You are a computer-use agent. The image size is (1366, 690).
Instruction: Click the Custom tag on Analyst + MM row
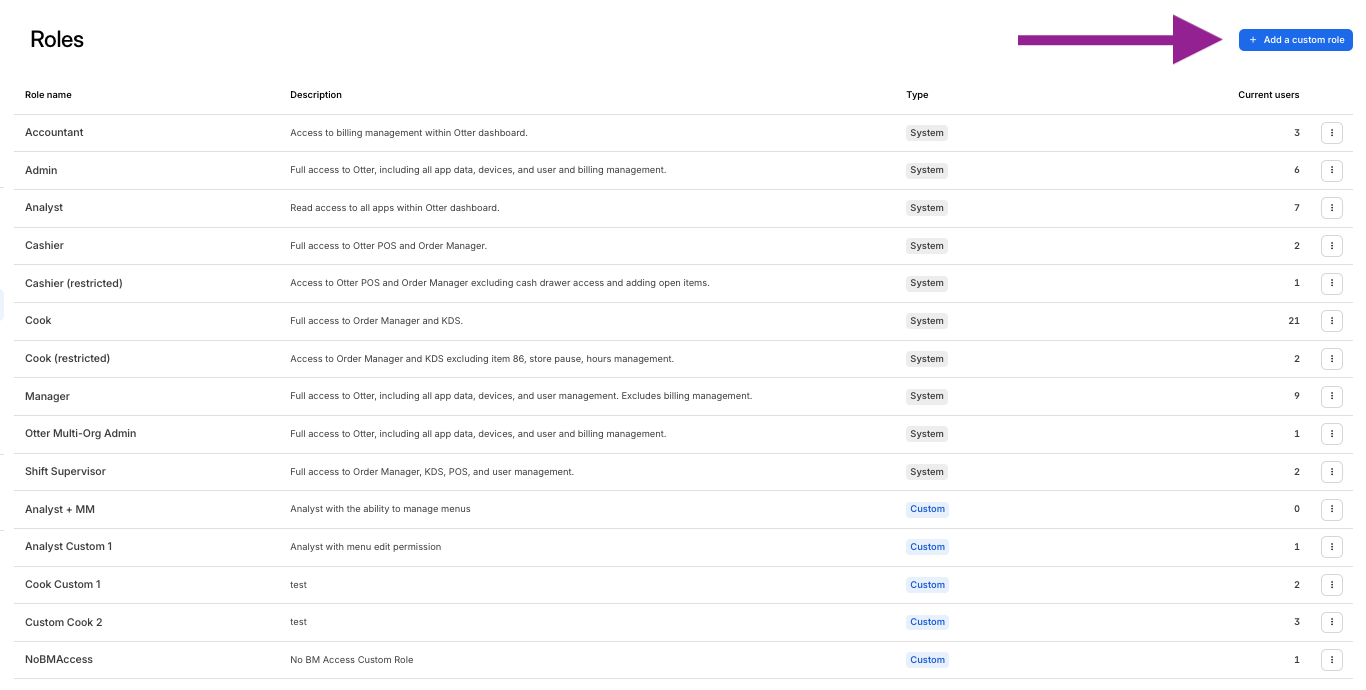click(927, 509)
